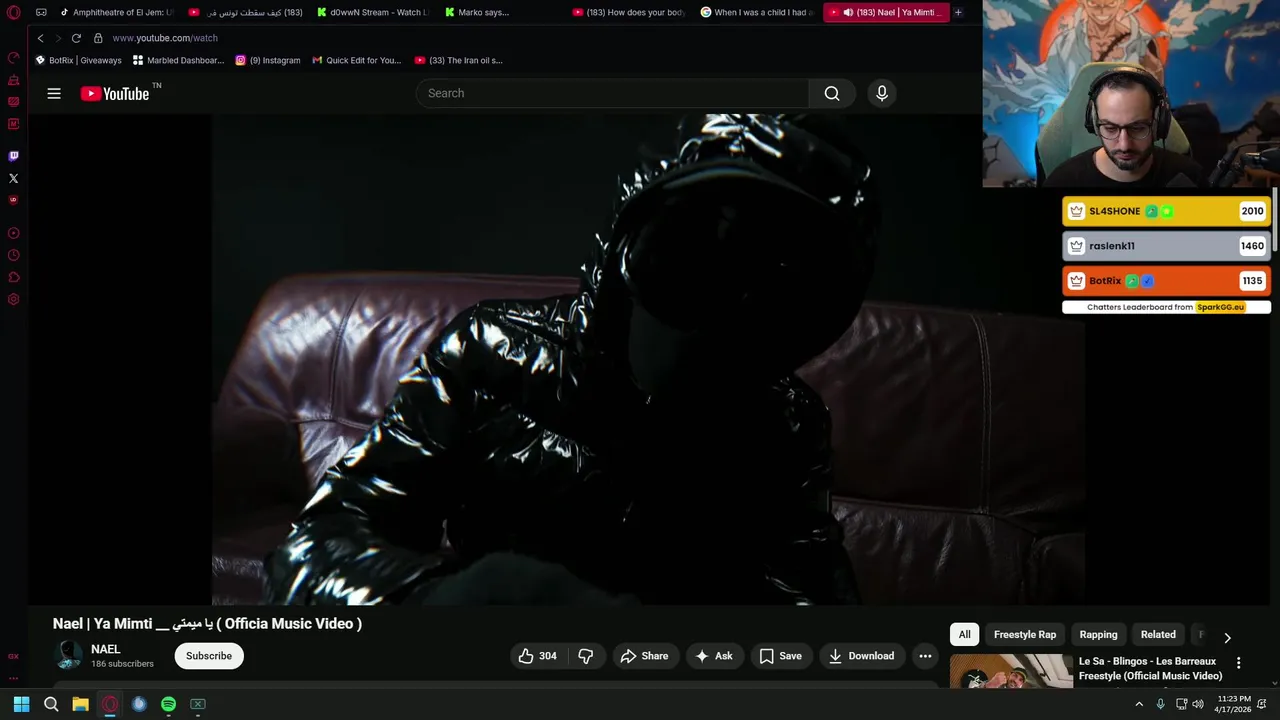Viewport: 1280px width, 720px height.
Task: Open the Marbled Dashboard bookmark
Action: (178, 60)
